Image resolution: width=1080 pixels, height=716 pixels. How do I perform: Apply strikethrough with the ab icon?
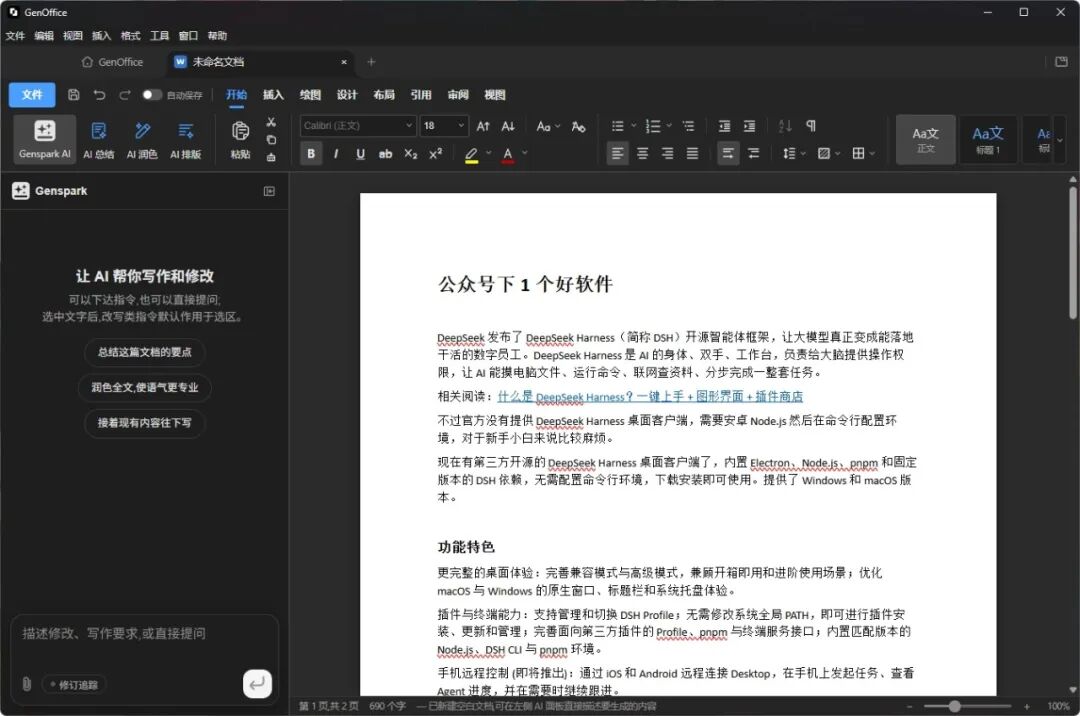[385, 154]
